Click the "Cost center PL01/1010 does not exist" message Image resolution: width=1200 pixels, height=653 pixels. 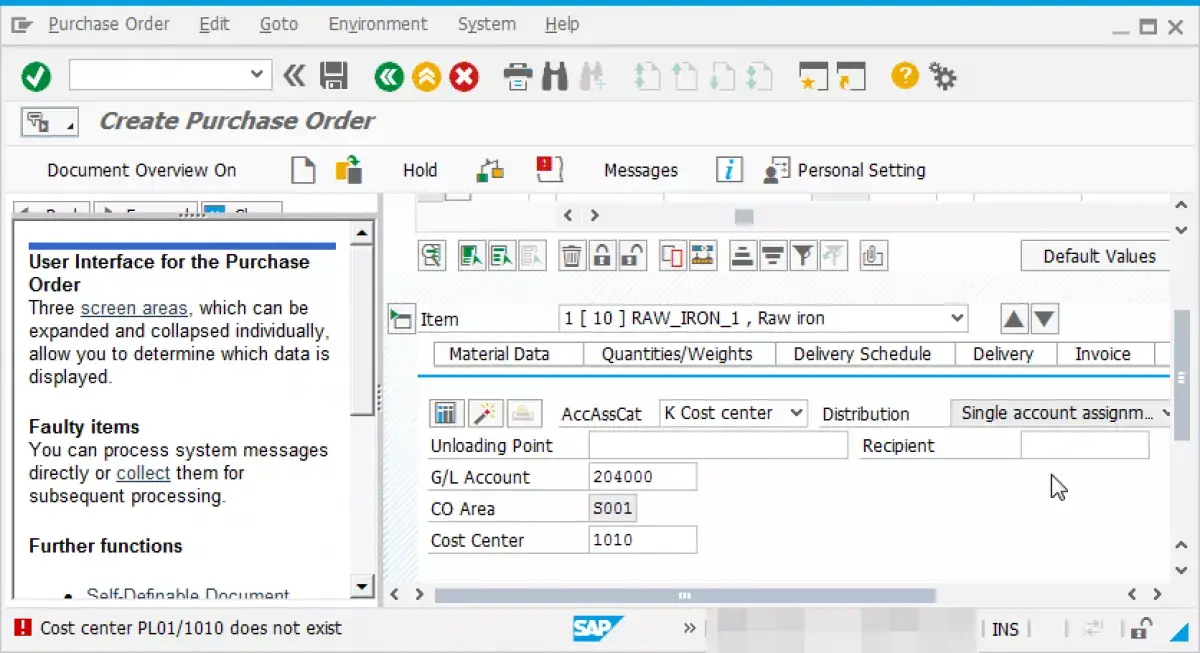(x=191, y=628)
